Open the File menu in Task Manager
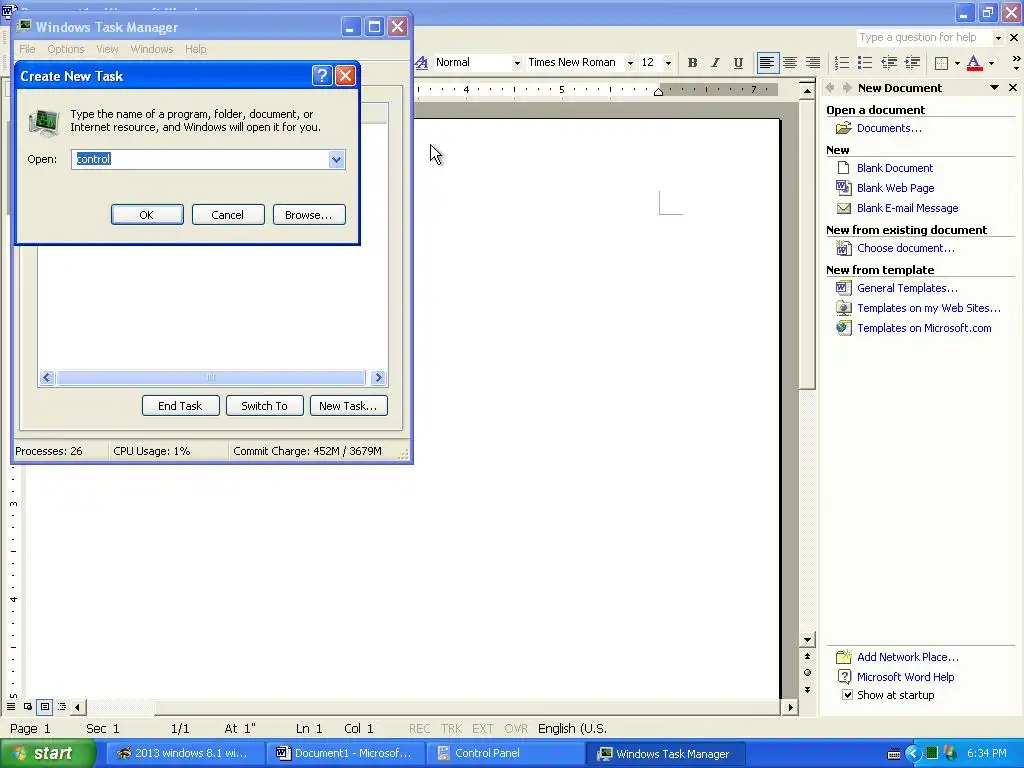This screenshot has height=768, width=1024. [x=27, y=49]
